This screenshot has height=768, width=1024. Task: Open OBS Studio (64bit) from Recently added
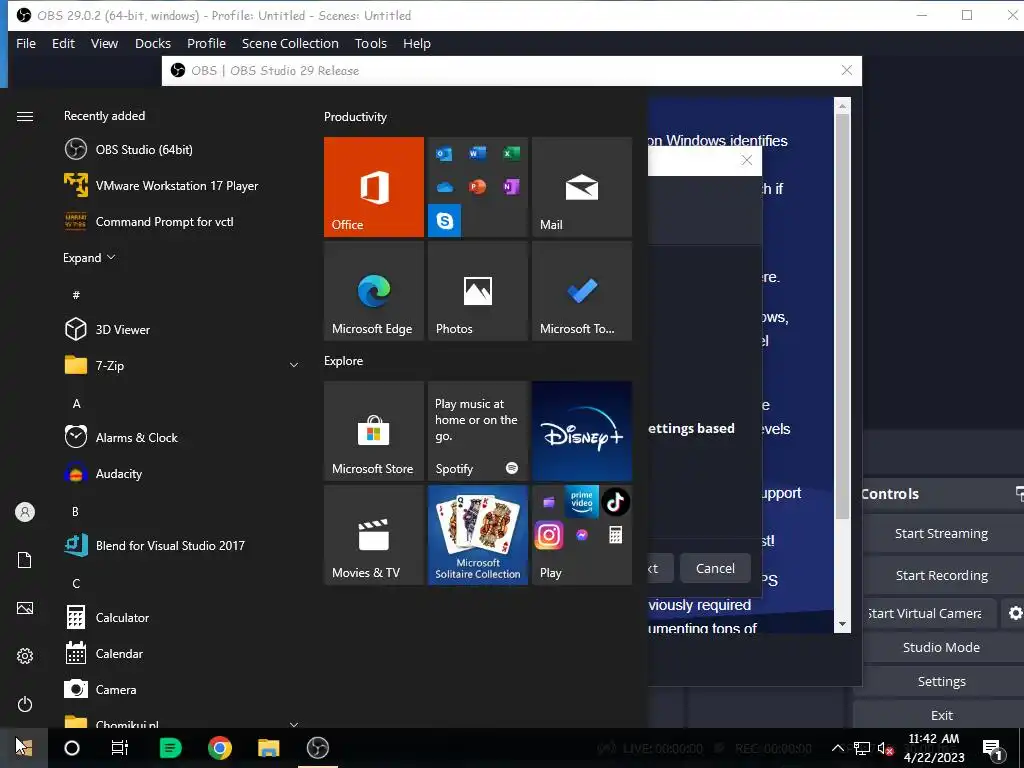180,150
